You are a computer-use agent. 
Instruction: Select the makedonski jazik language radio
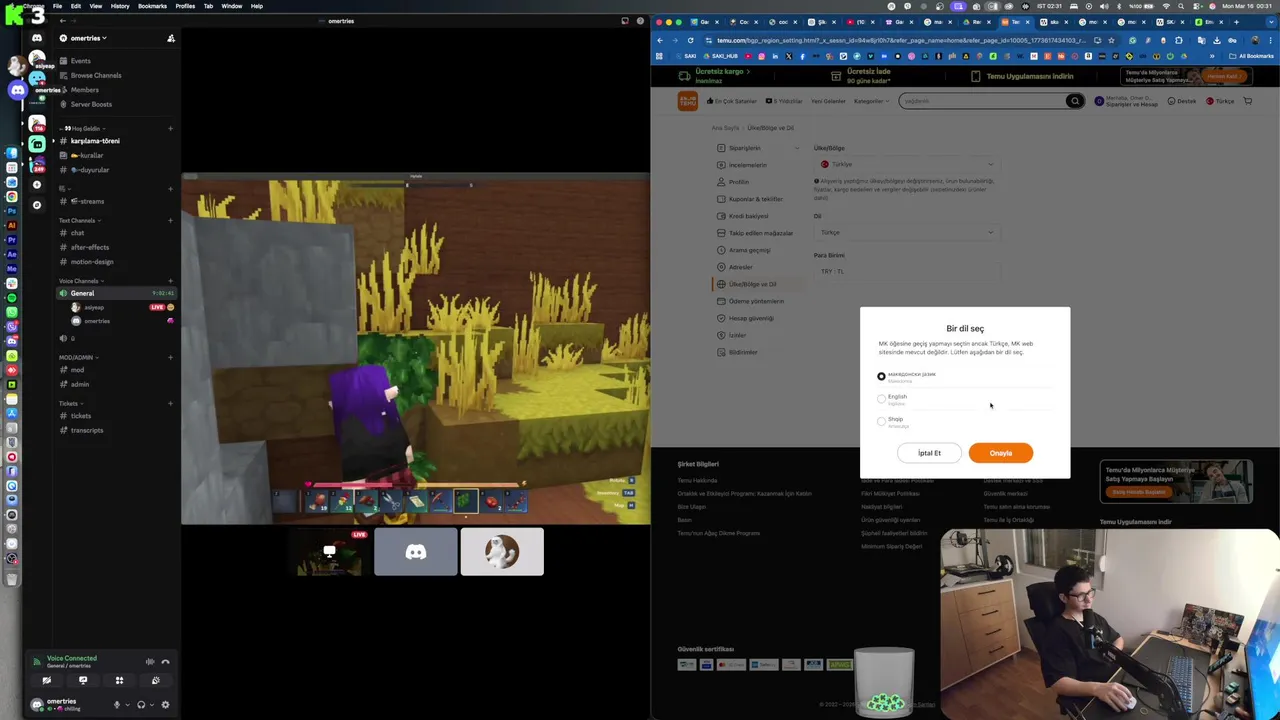881,376
